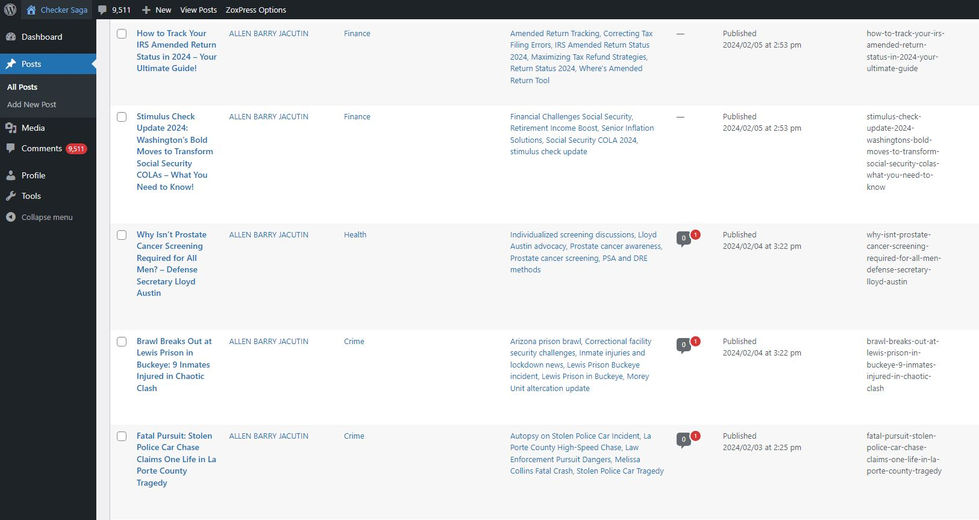
Task: Click the red 9,511 comments badge
Action: 76,149
